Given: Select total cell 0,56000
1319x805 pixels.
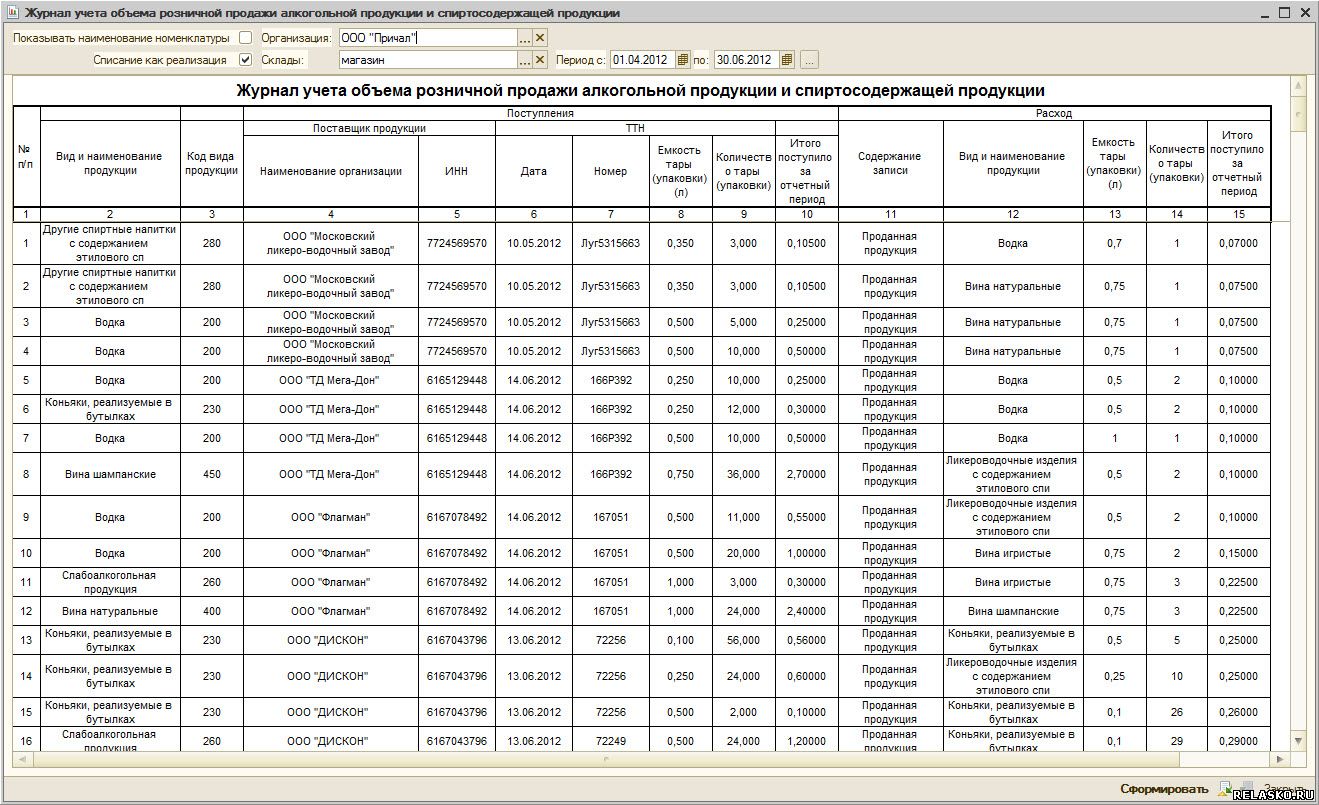Looking at the screenshot, I should pyautogui.click(x=806, y=640).
